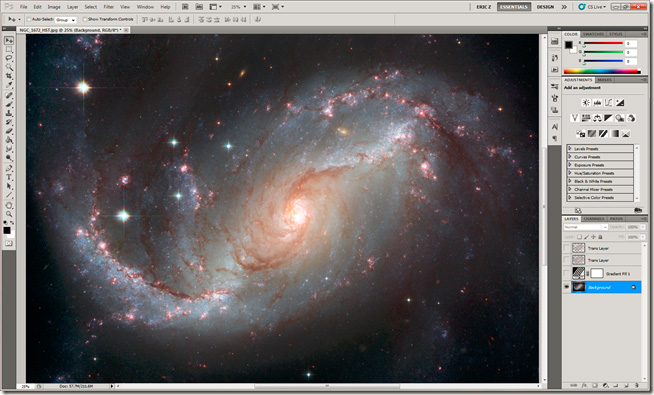654x395 pixels.
Task: Switch to the ERIC Z workspace
Action: 484,7
